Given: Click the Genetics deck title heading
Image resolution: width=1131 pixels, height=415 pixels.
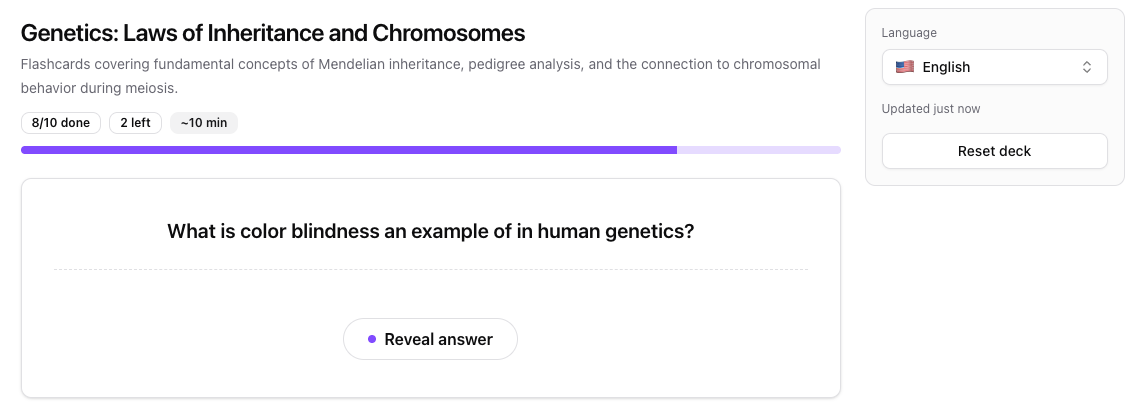Looking at the screenshot, I should tap(272, 33).
